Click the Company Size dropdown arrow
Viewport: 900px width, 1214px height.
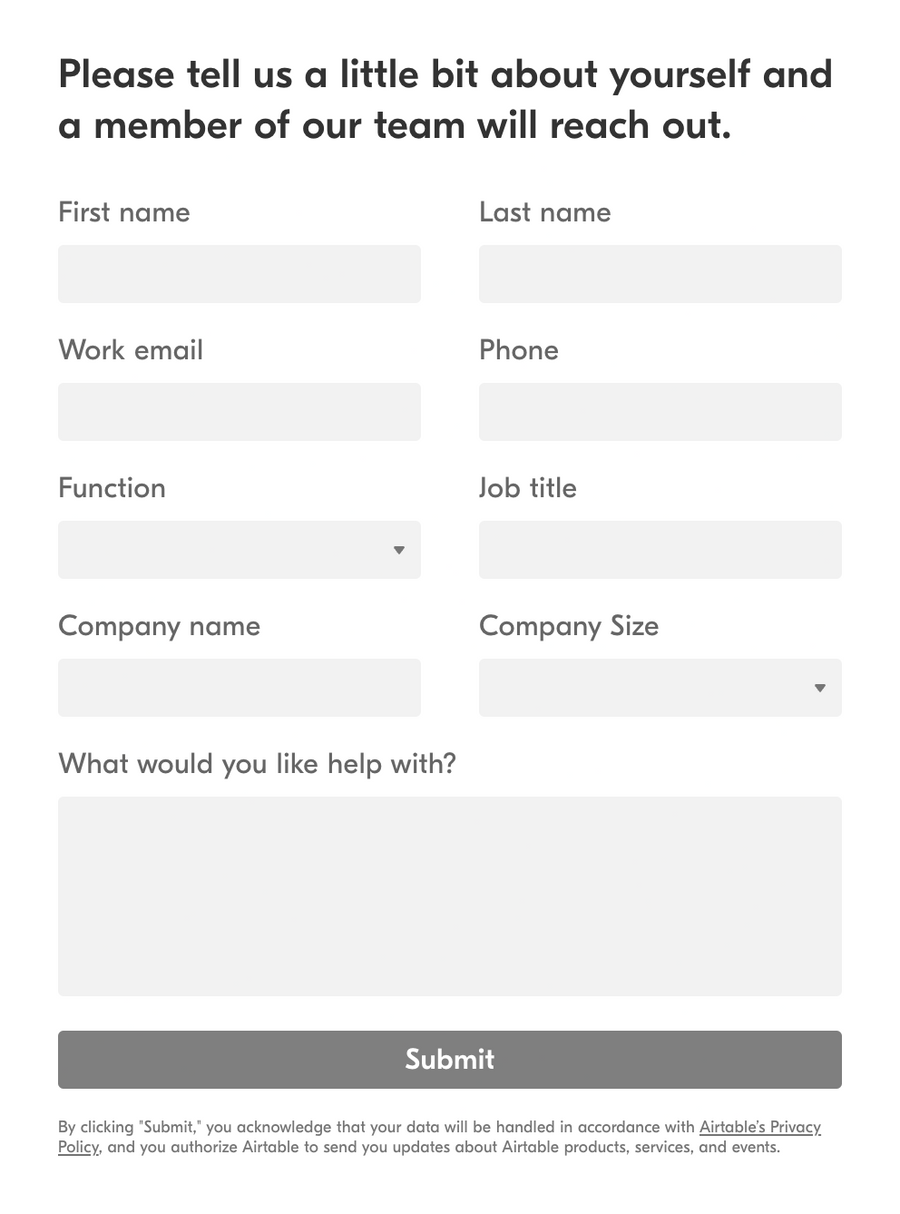pyautogui.click(x=819, y=688)
